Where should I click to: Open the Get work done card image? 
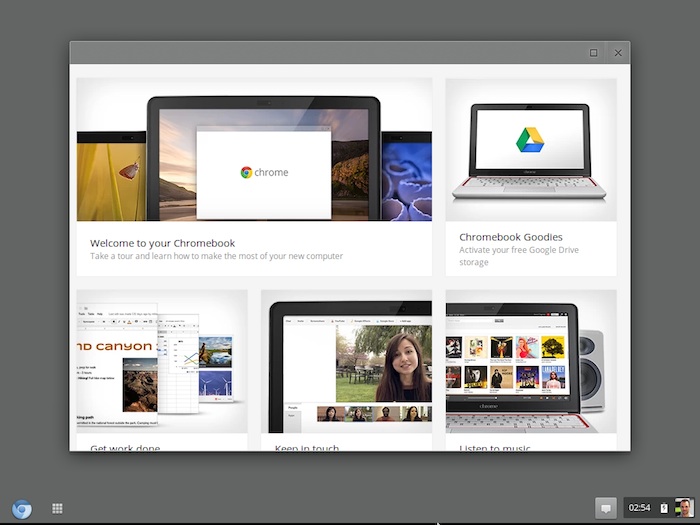(162, 361)
